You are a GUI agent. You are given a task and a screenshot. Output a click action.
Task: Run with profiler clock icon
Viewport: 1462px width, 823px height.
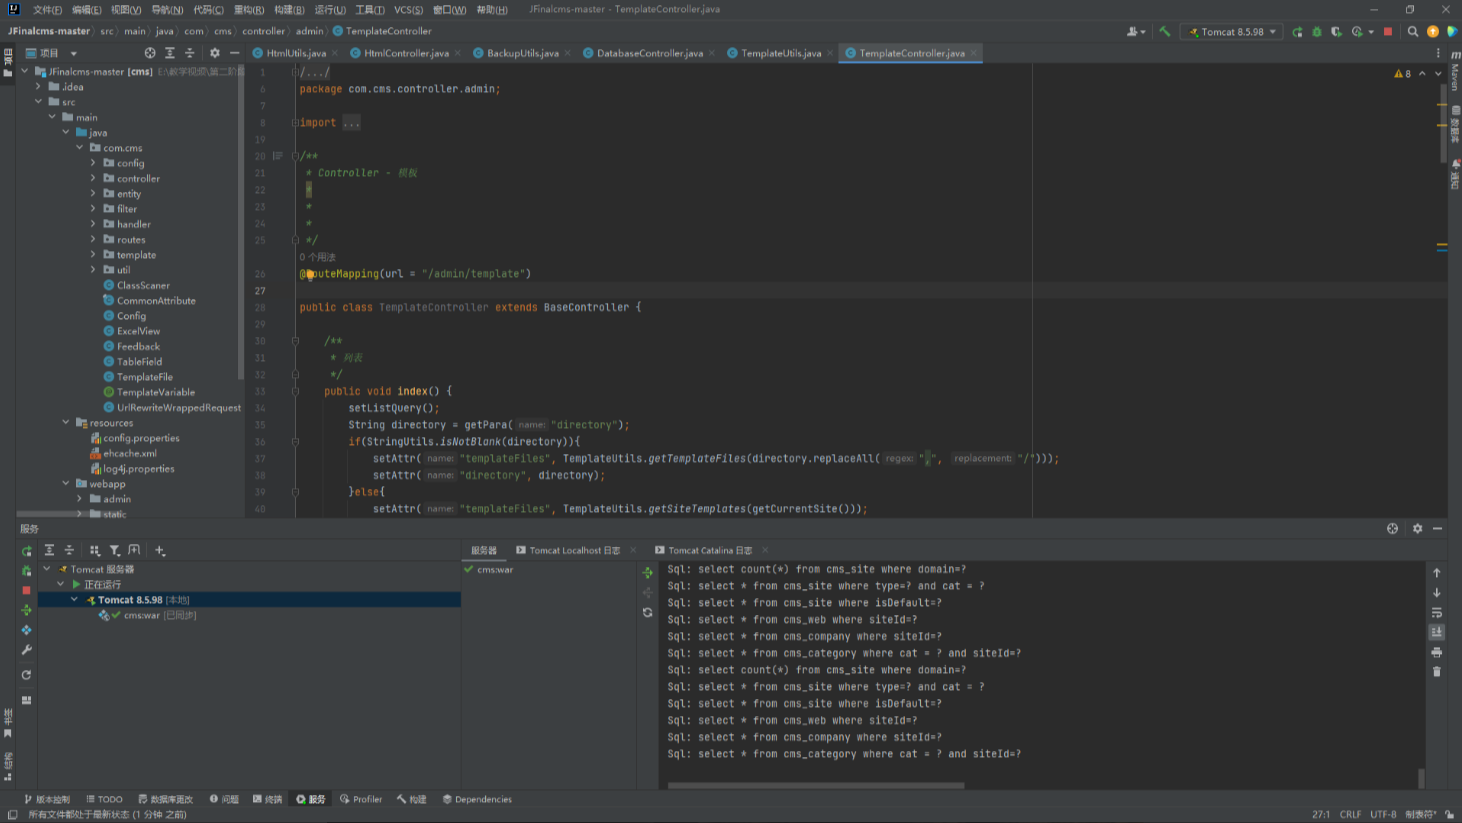click(1357, 32)
